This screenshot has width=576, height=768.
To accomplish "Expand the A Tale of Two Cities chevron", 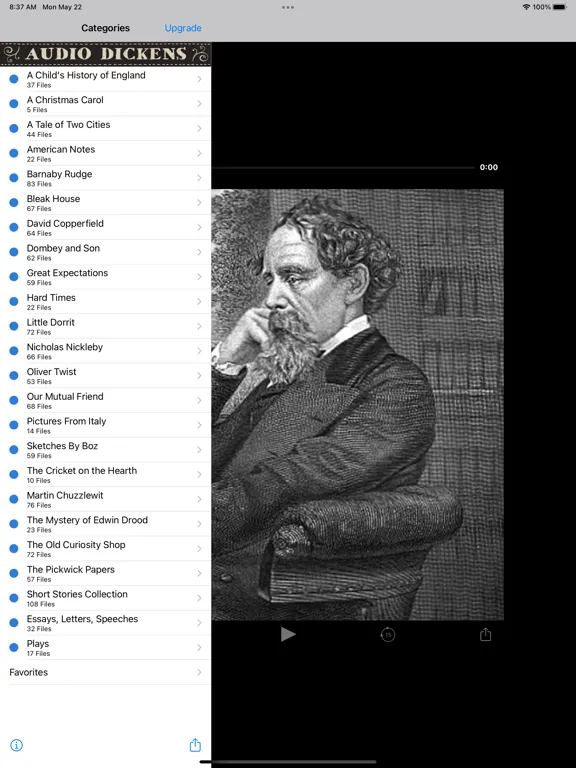I will point(199,128).
